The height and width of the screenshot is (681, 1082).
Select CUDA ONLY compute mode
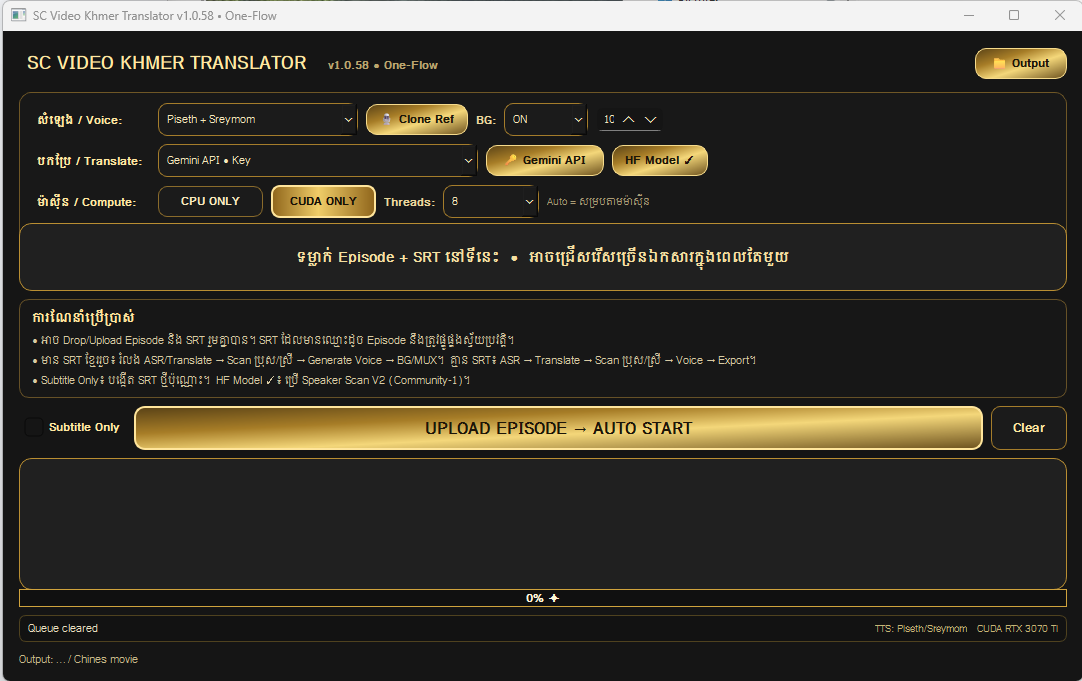tap(323, 201)
